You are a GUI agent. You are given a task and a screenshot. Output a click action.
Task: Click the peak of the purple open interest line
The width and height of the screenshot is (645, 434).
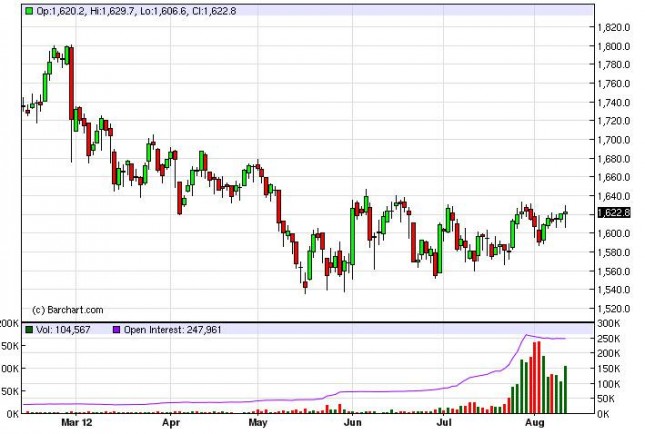(x=526, y=335)
